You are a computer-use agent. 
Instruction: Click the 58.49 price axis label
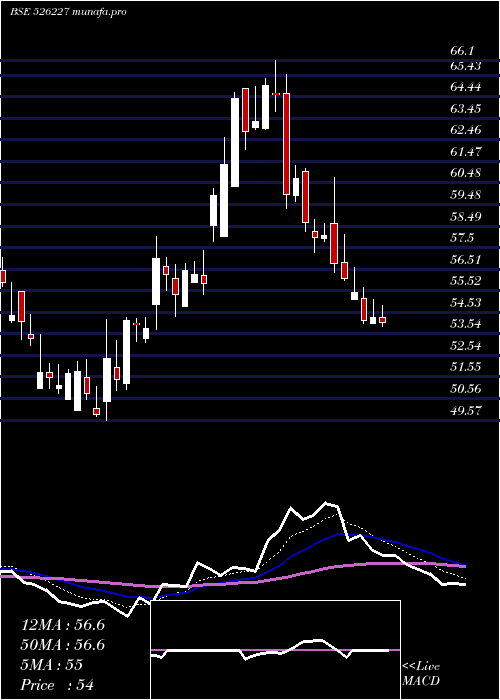pyautogui.click(x=466, y=217)
